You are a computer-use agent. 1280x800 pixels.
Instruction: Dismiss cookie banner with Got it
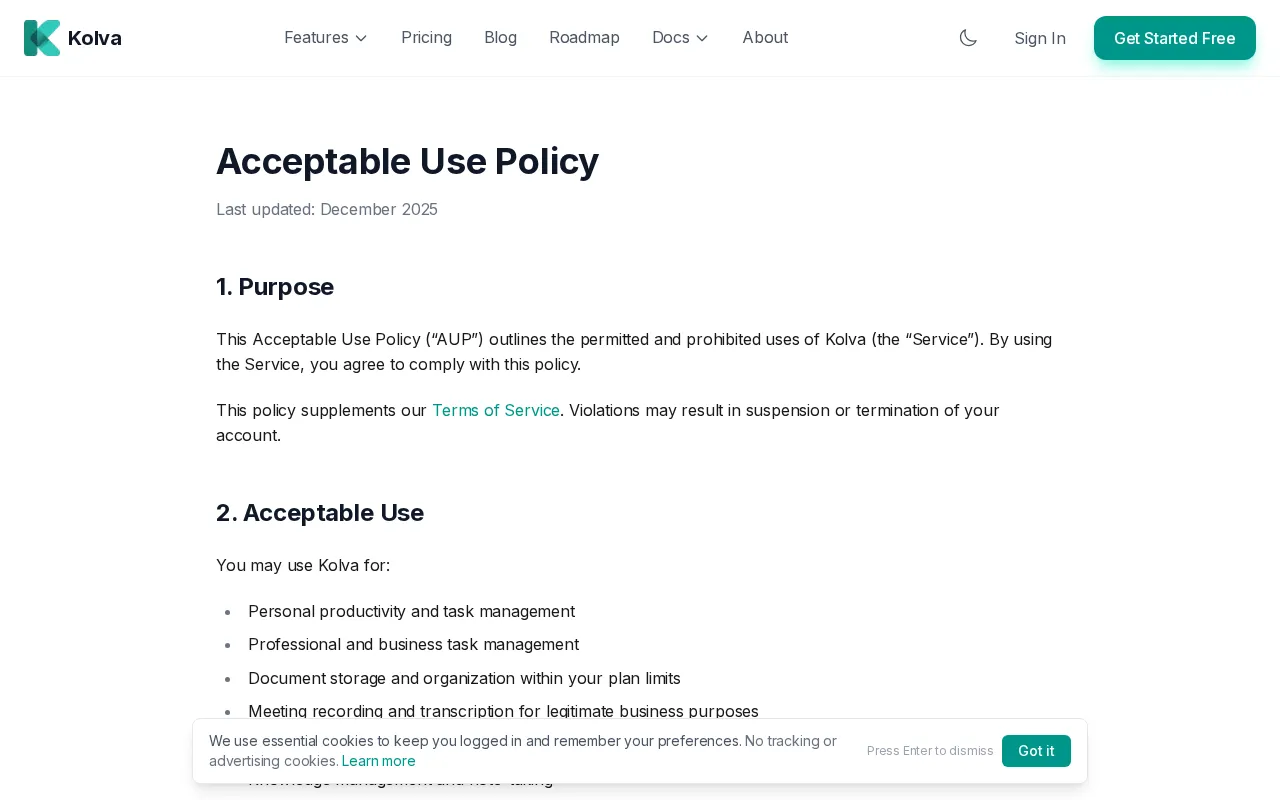click(x=1036, y=751)
